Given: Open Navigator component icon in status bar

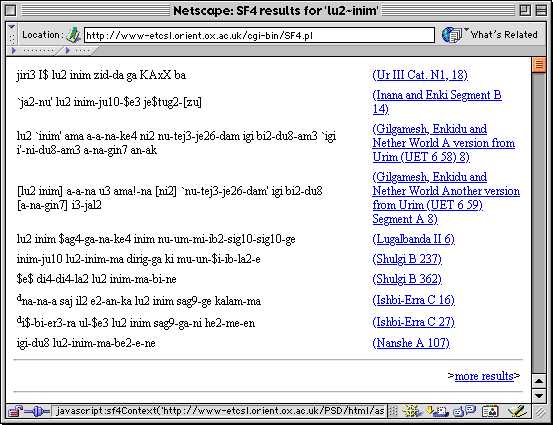Looking at the screenshot, I should click(411, 411).
